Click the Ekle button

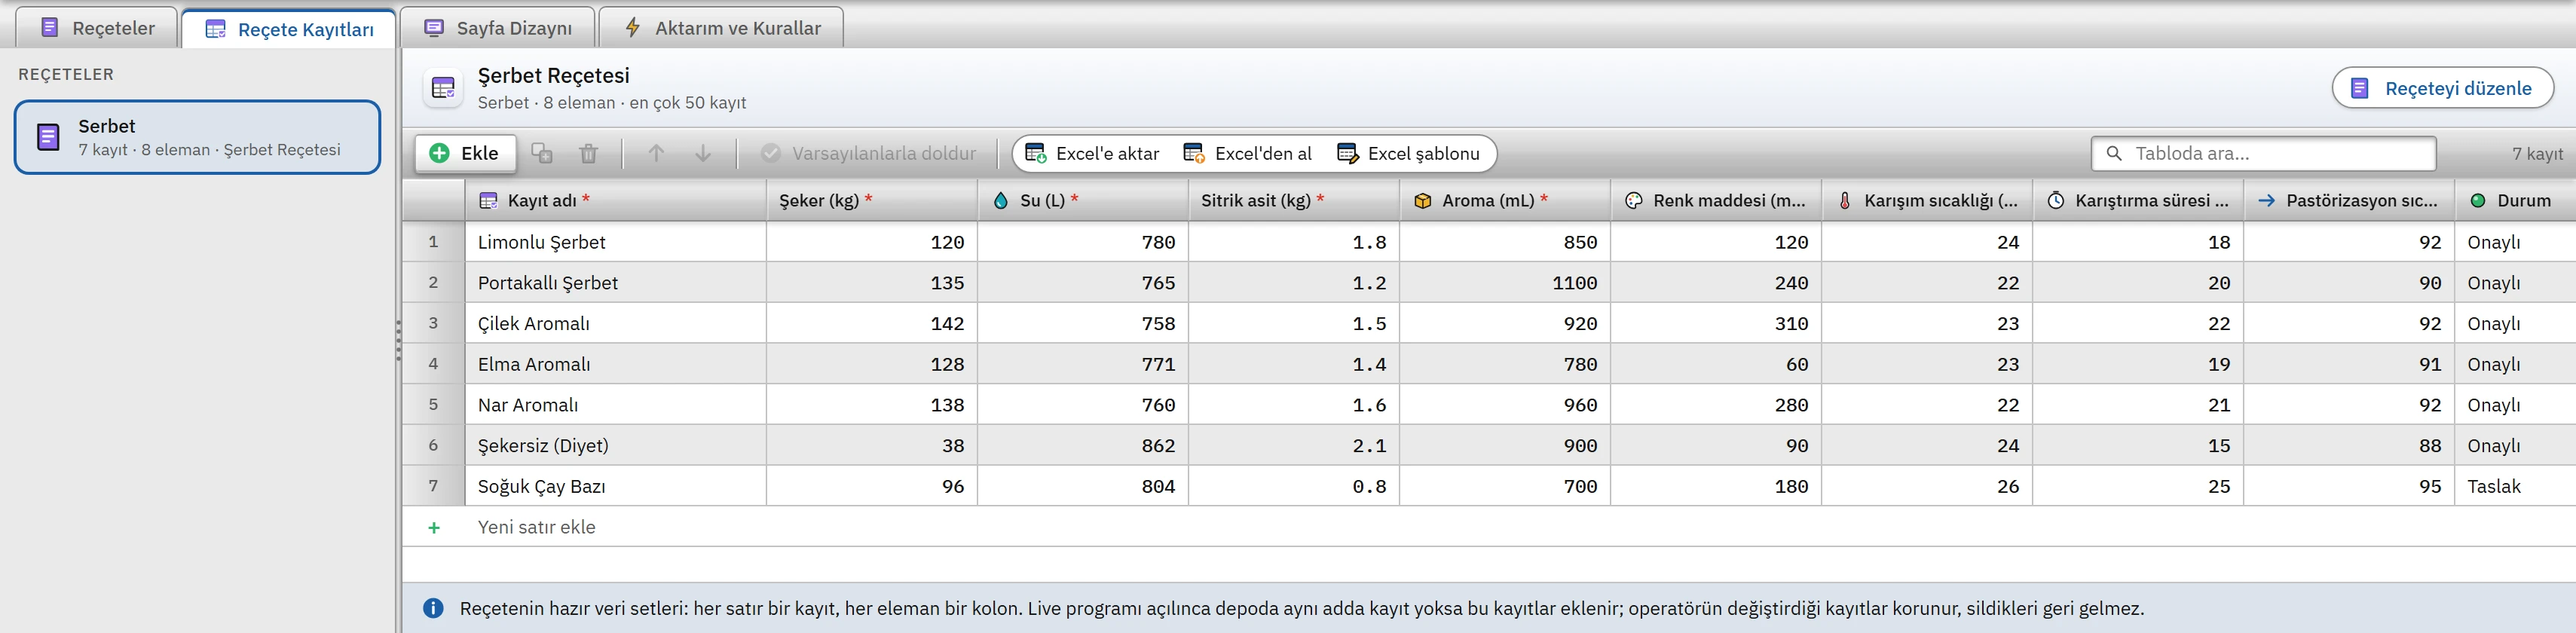(x=465, y=153)
